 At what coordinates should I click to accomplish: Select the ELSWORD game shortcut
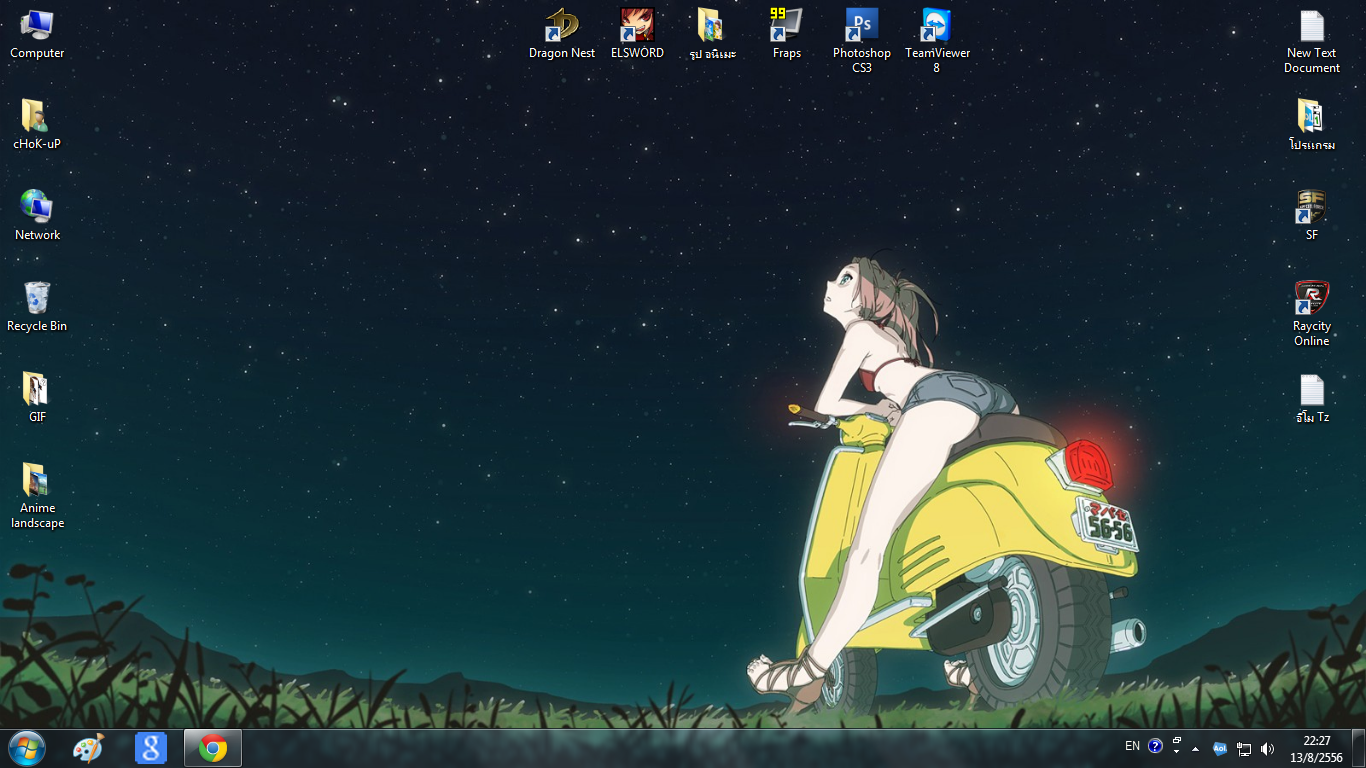coord(637,34)
